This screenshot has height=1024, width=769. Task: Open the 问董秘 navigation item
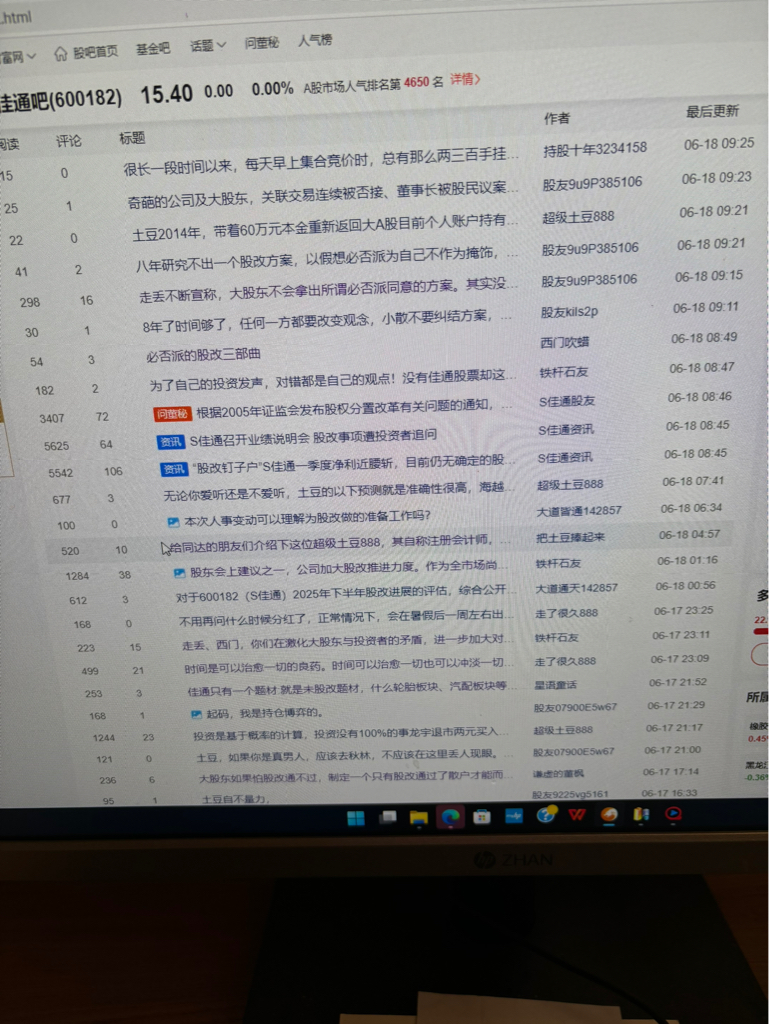pyautogui.click(x=261, y=43)
